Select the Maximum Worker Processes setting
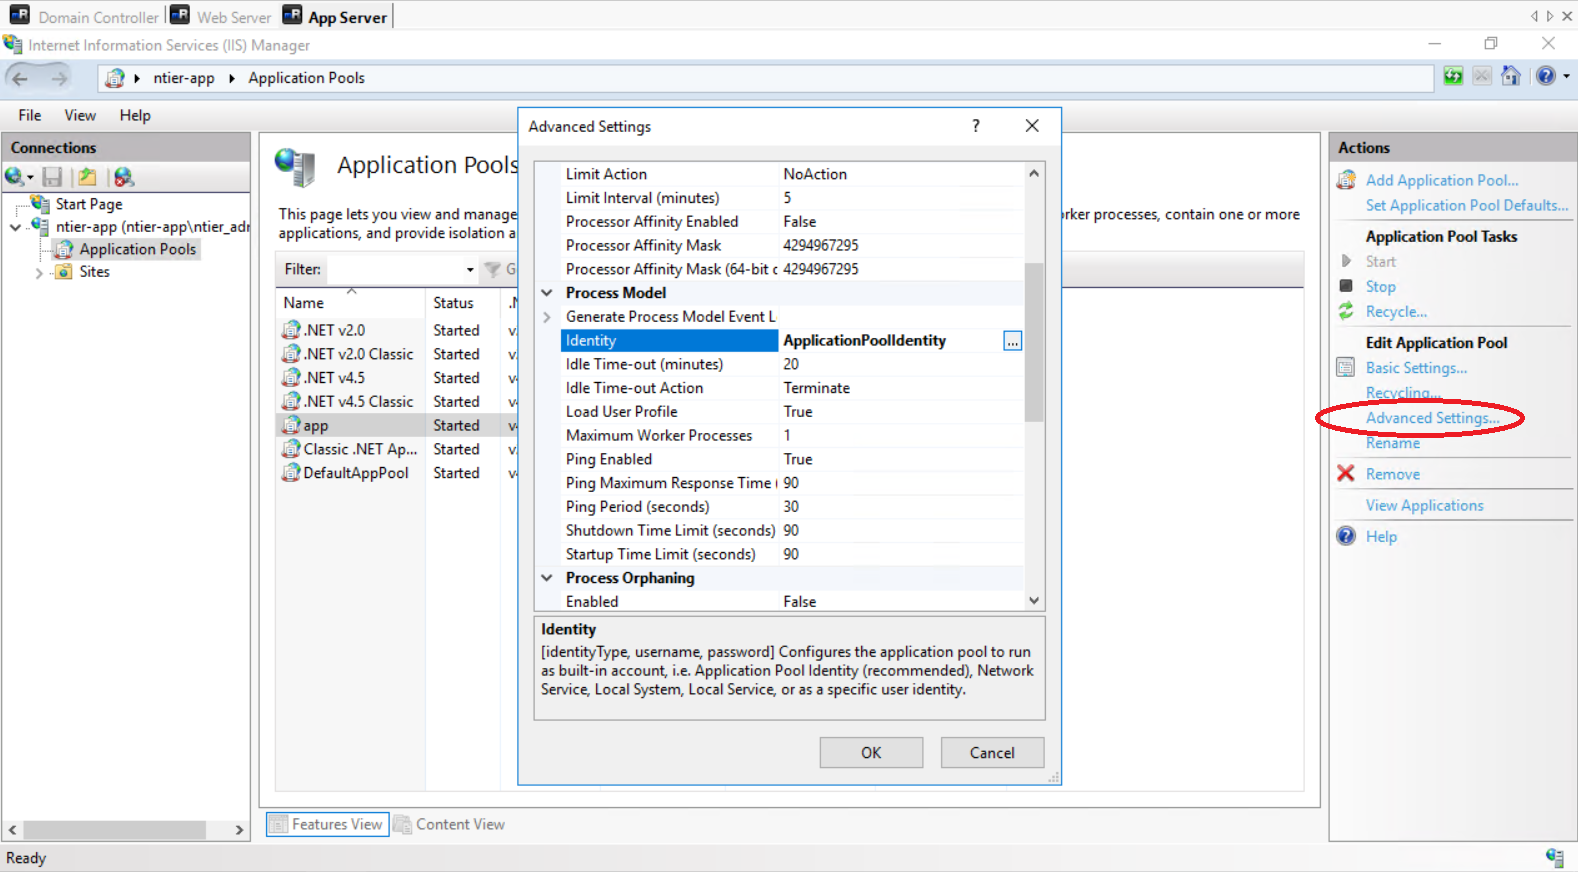The image size is (1578, 872). pos(792,435)
